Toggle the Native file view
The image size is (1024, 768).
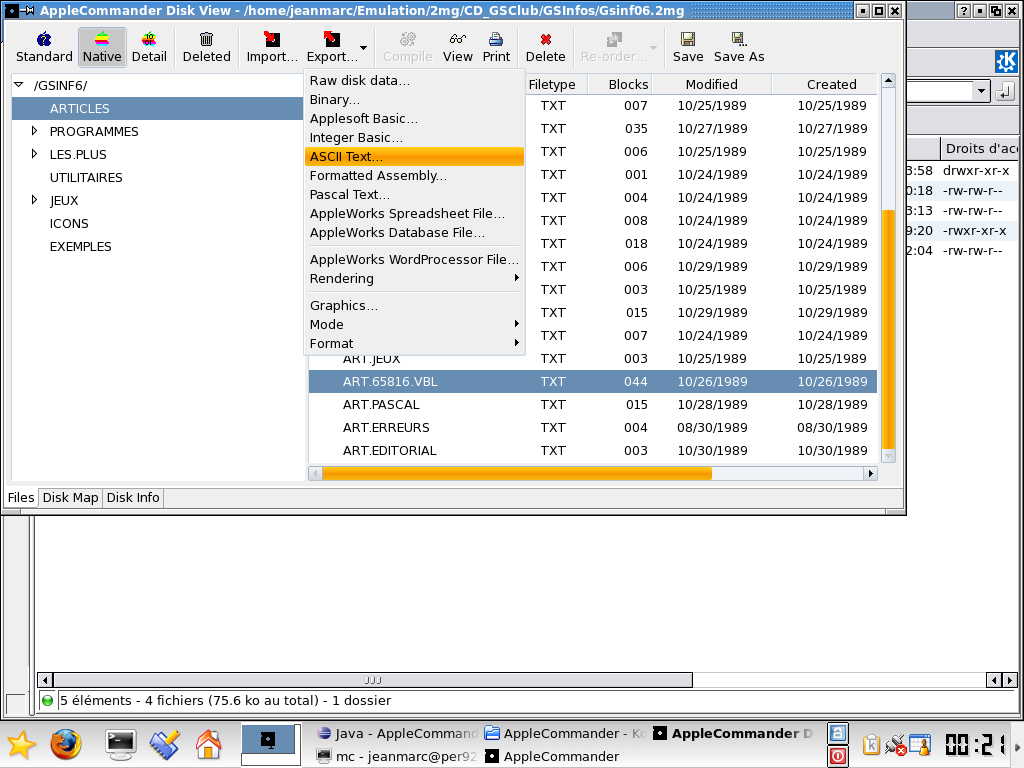pos(102,47)
